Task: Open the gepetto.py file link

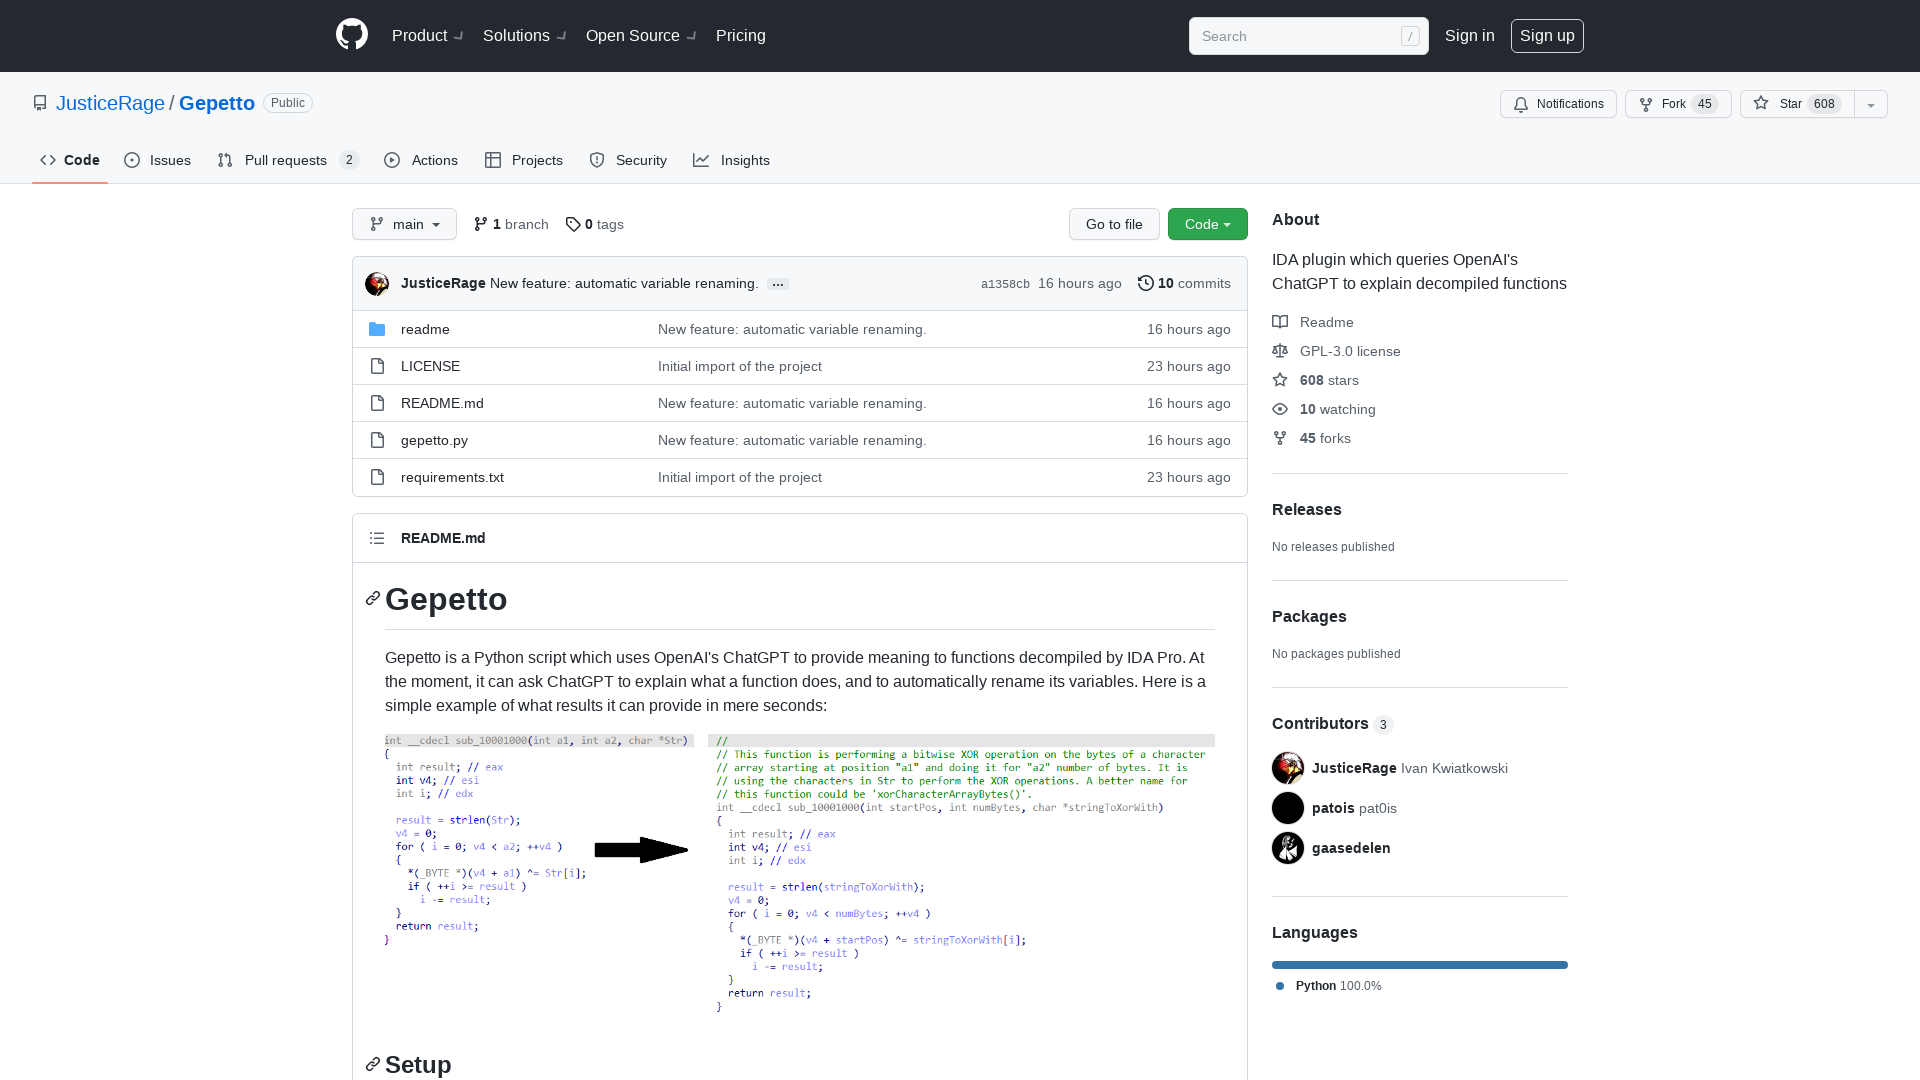Action: click(433, 440)
